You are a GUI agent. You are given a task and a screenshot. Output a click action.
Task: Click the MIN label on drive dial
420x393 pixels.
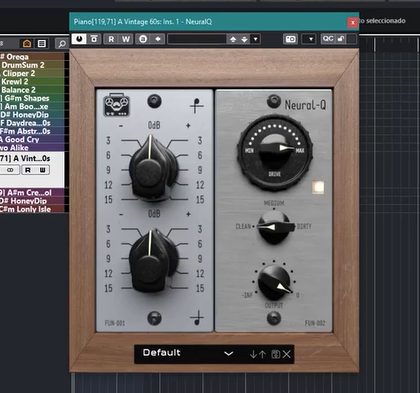(249, 151)
